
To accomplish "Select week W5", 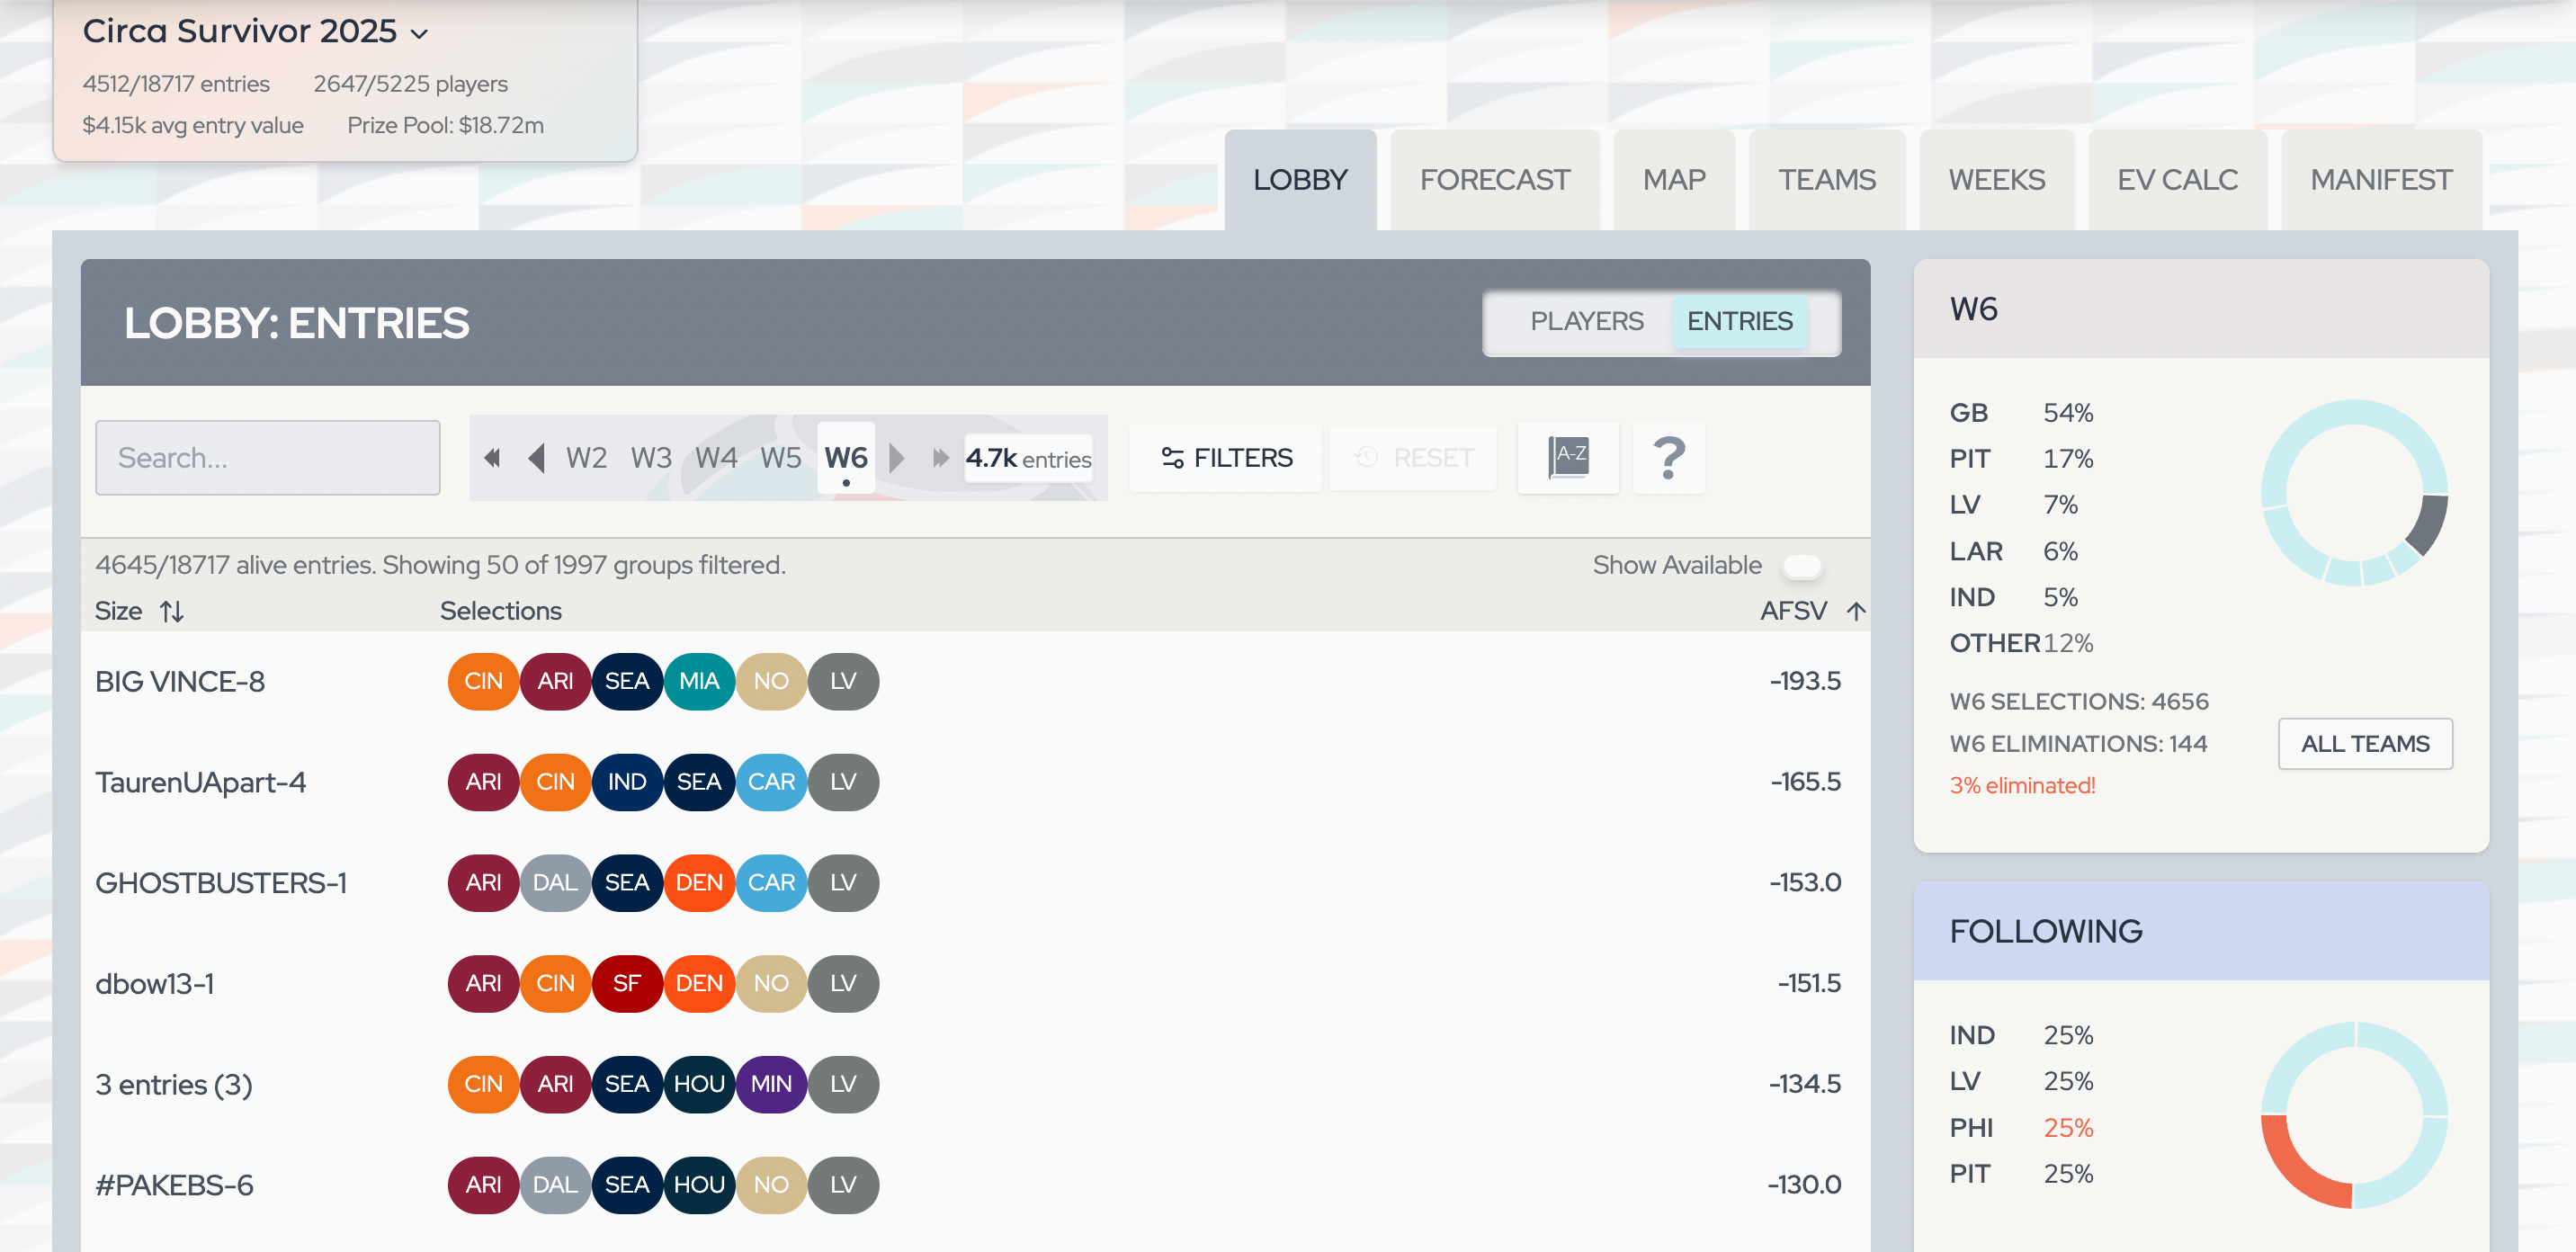I will (x=781, y=458).
